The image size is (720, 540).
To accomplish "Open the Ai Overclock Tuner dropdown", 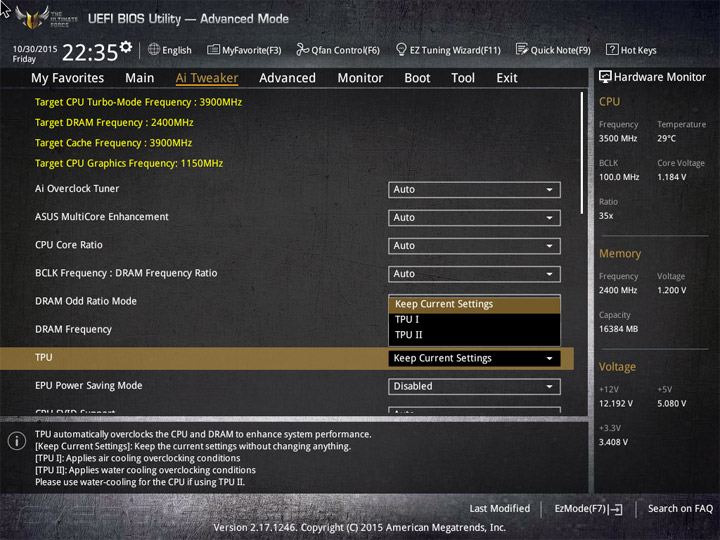I will click(x=474, y=190).
